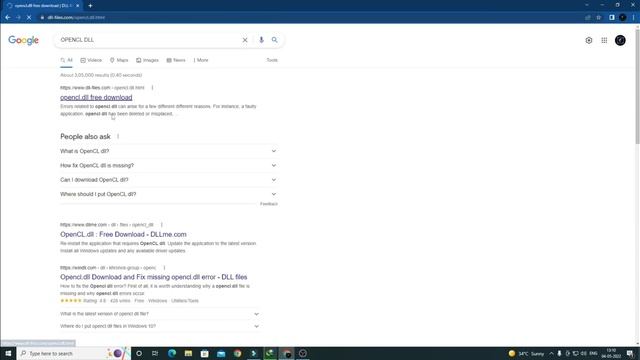This screenshot has height=360, width=640.
Task: Open Google settings gear
Action: tap(589, 40)
